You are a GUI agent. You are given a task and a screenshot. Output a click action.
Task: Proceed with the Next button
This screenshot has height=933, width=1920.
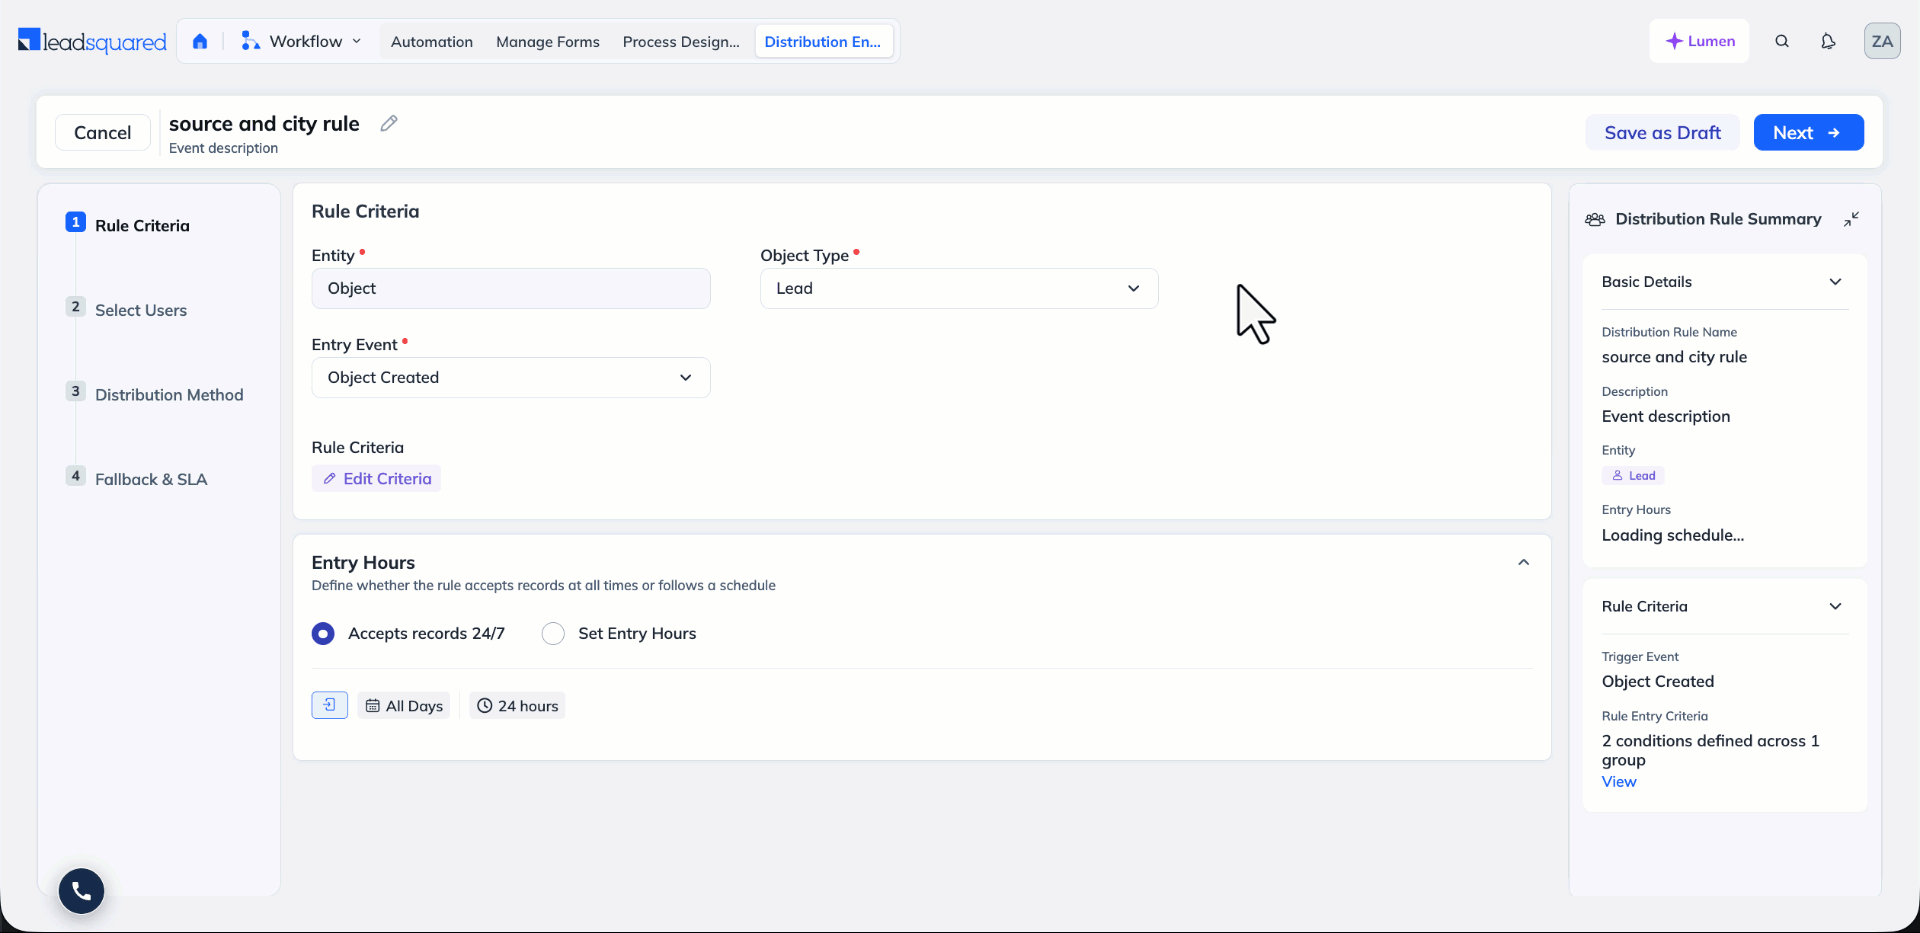(x=1808, y=132)
